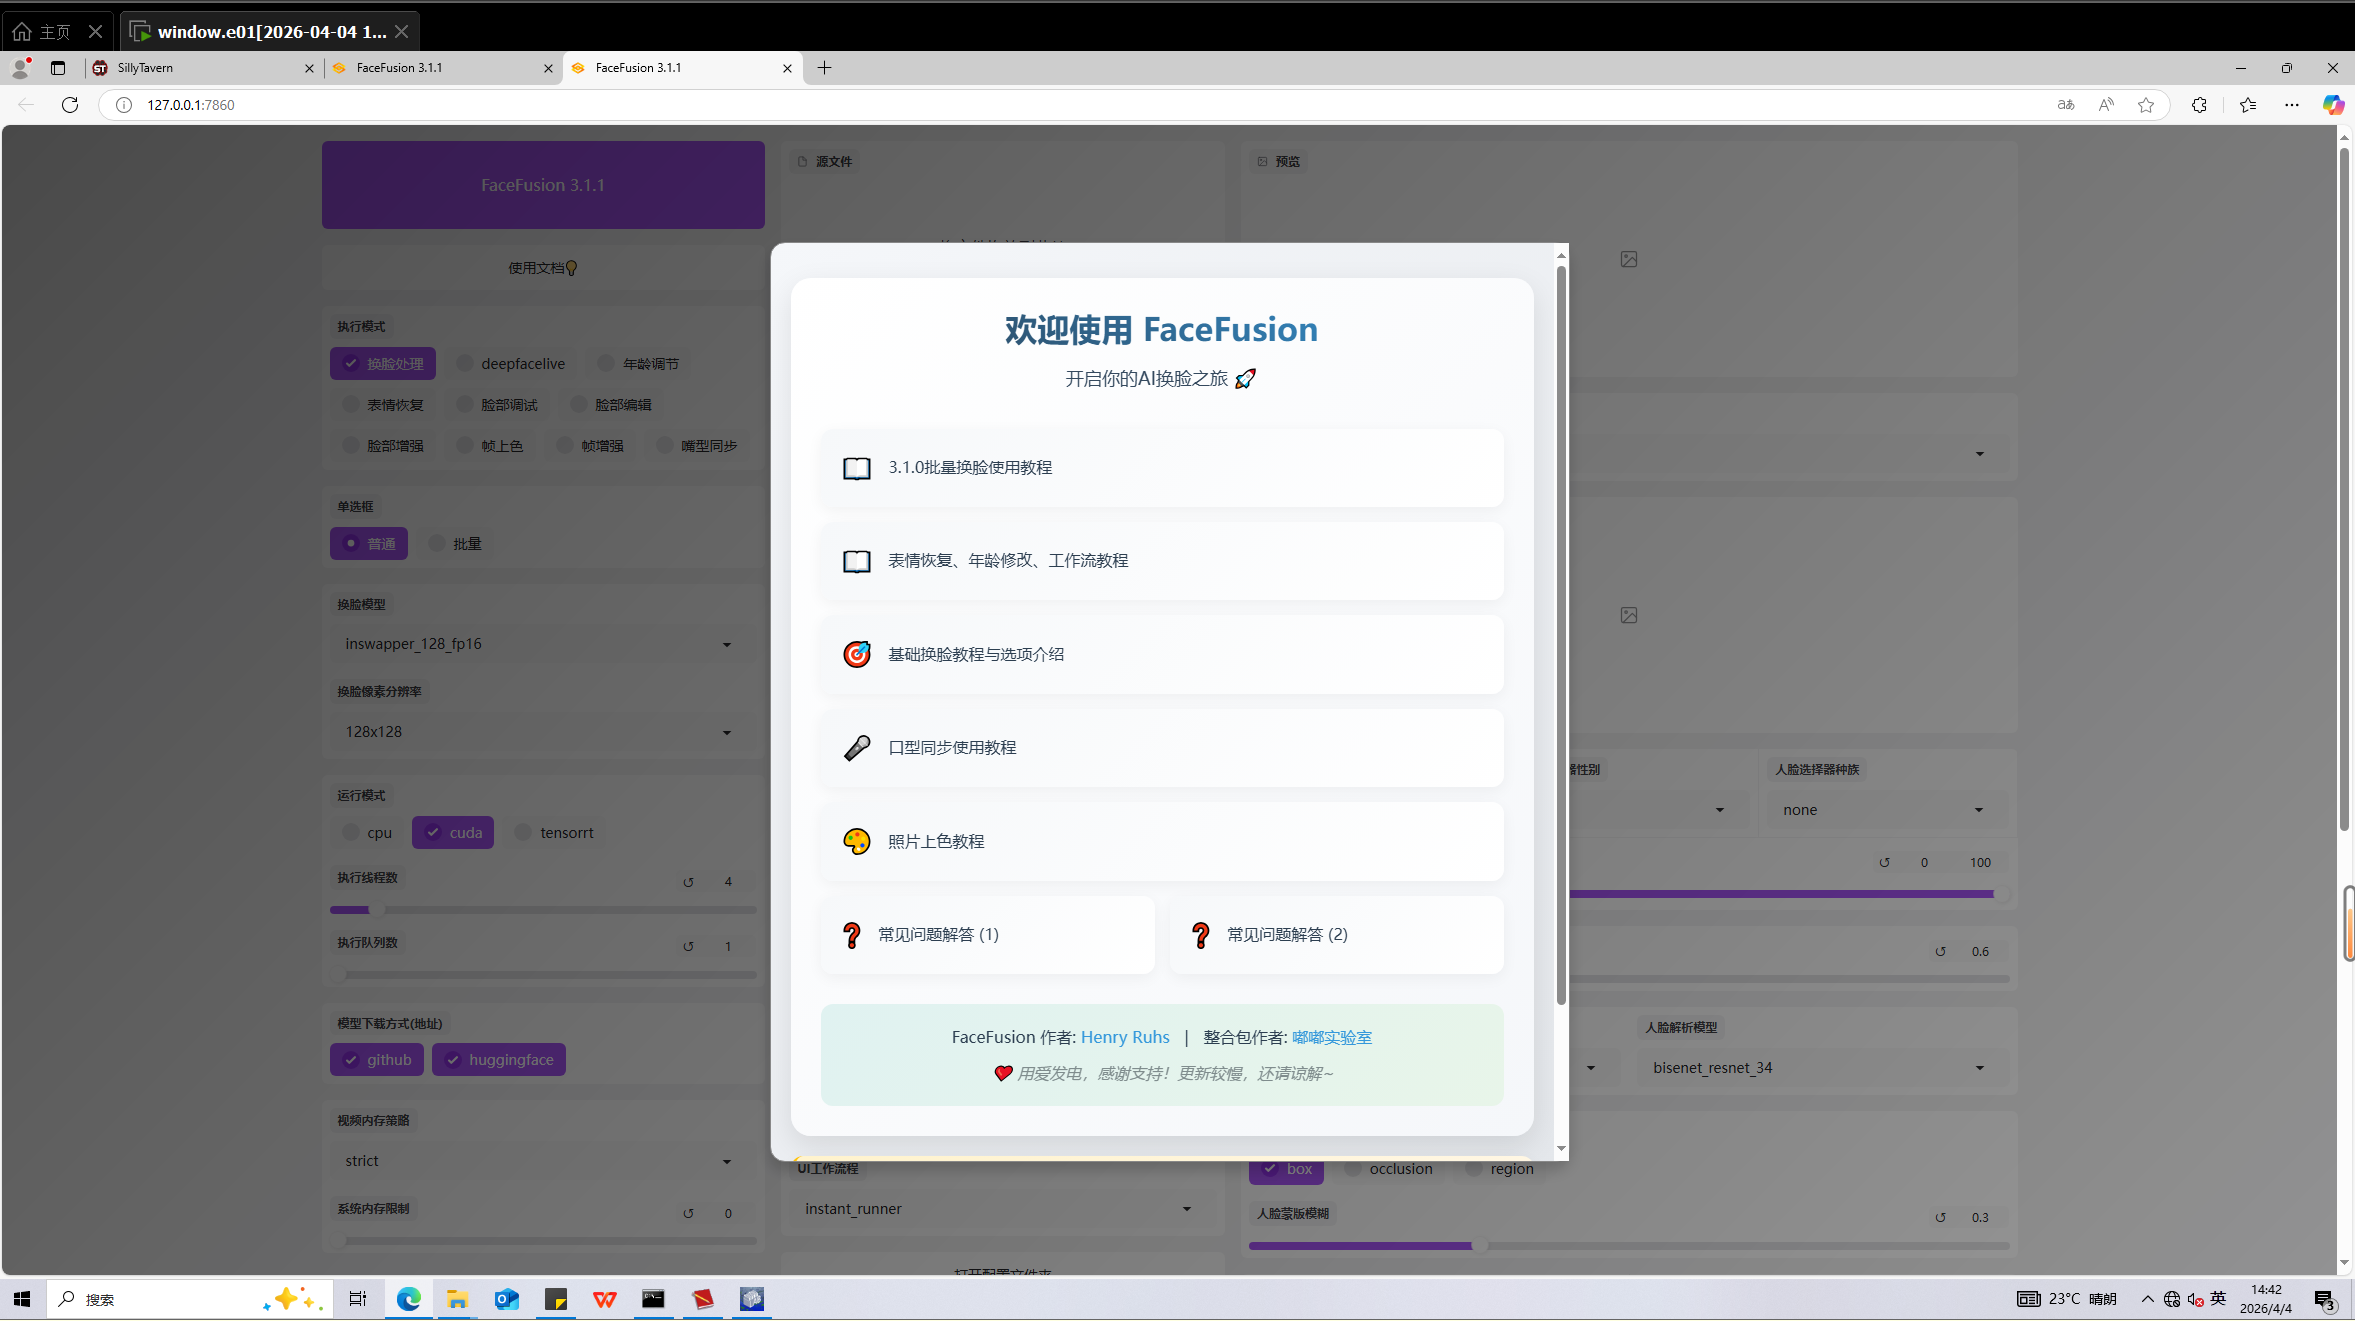Open the 表情恢复、年龄修改、工作流教程 card
Screen dimensions: 2355x1321
1162,561
